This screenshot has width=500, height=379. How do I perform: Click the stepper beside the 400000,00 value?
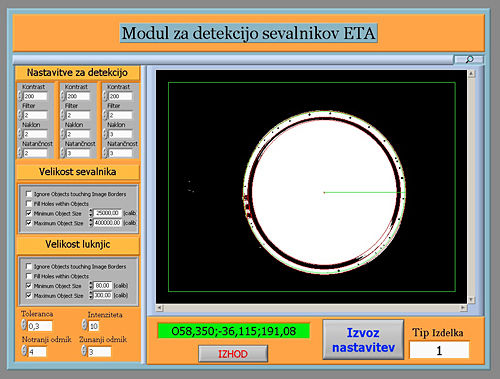click(91, 222)
